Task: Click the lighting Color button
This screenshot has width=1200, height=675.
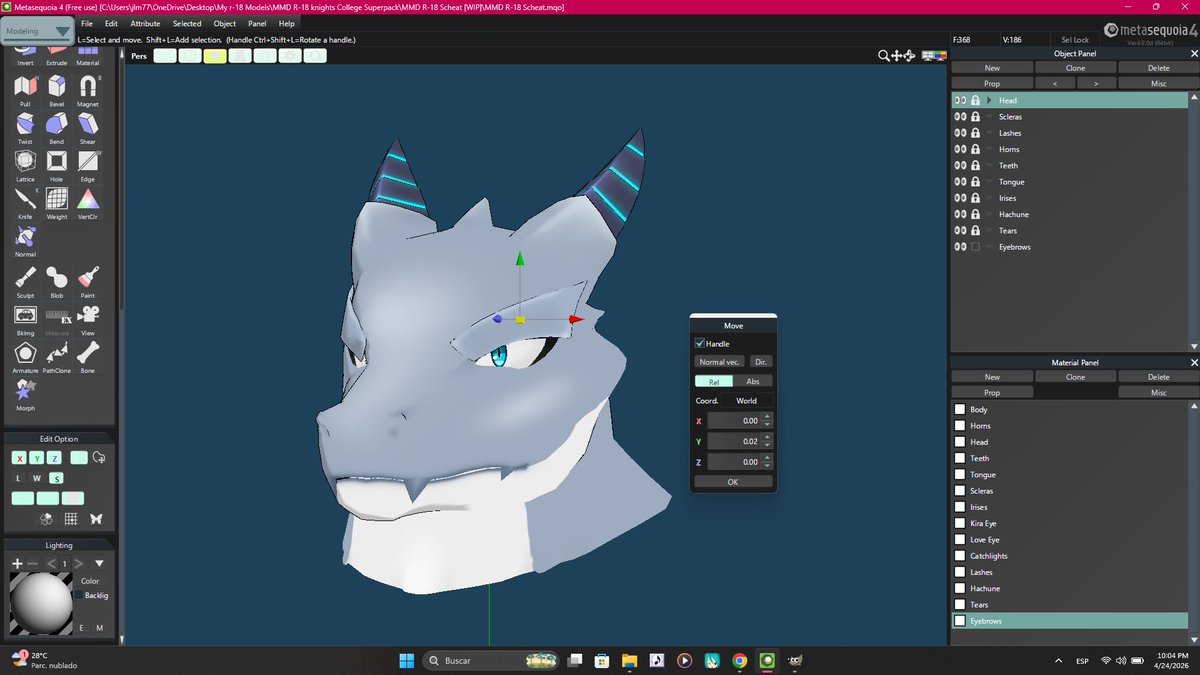Action: [90, 580]
